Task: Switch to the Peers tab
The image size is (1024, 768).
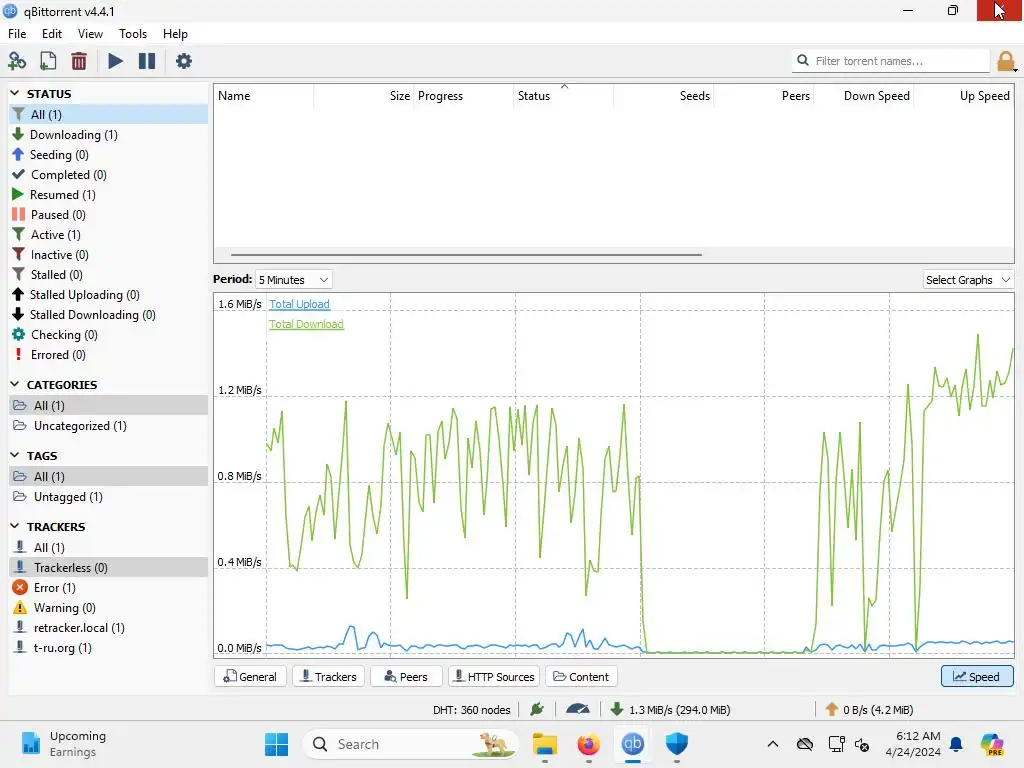Action: click(x=406, y=677)
